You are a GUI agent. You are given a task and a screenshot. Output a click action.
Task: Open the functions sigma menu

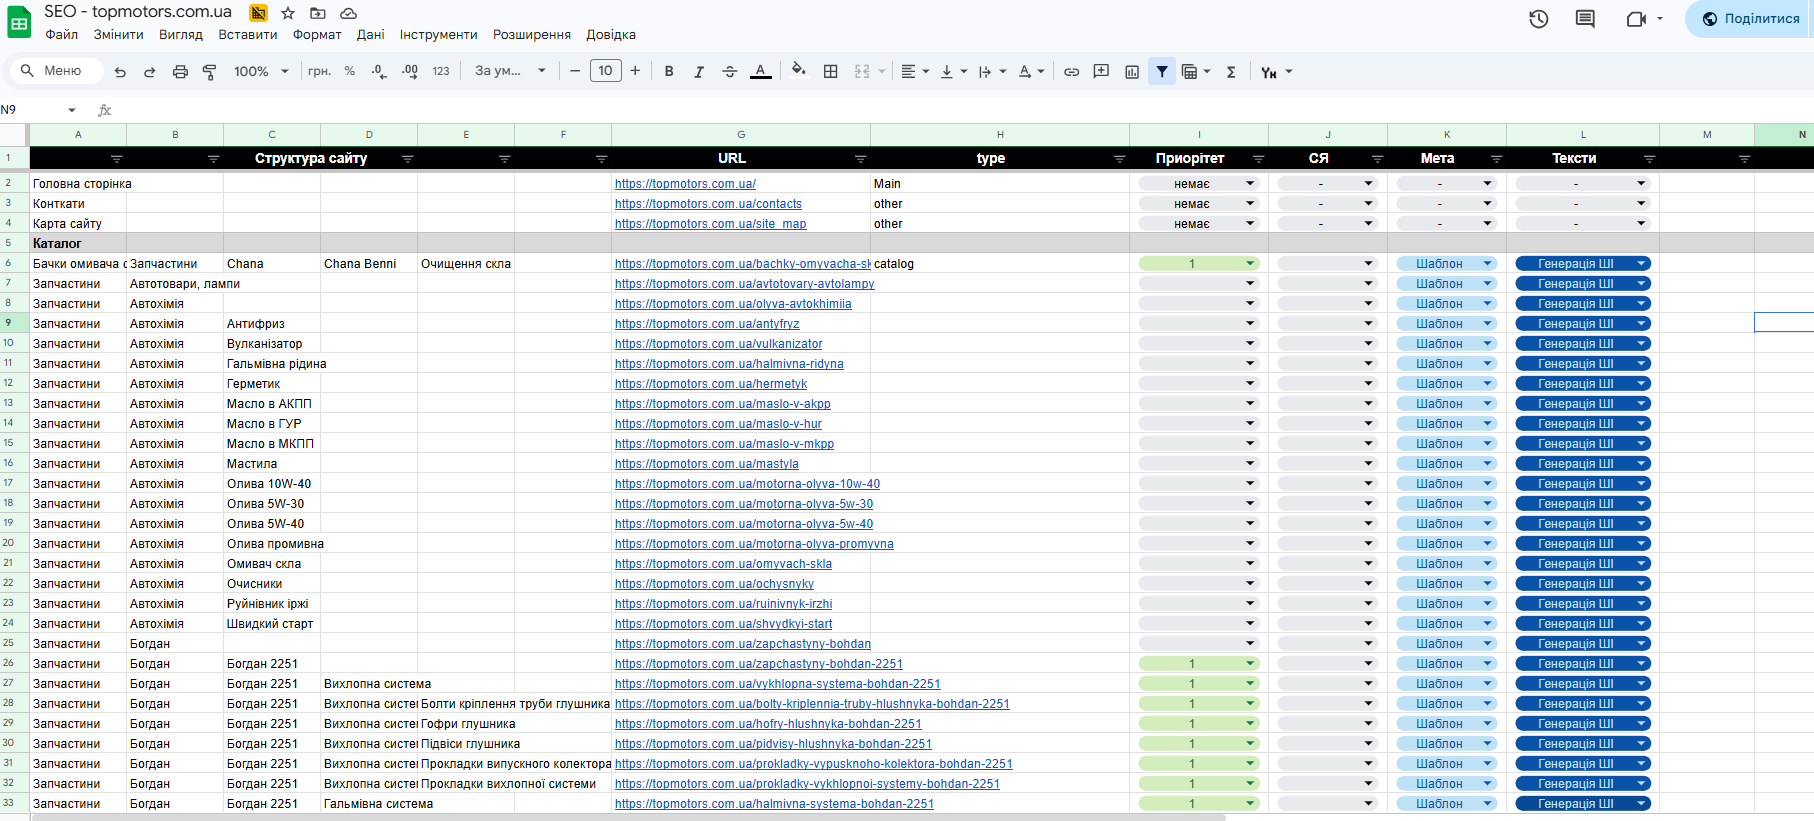pos(1231,72)
